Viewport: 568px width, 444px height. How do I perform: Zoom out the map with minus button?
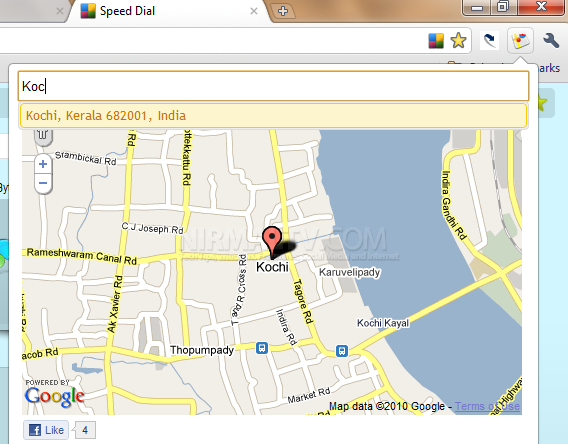pos(43,183)
